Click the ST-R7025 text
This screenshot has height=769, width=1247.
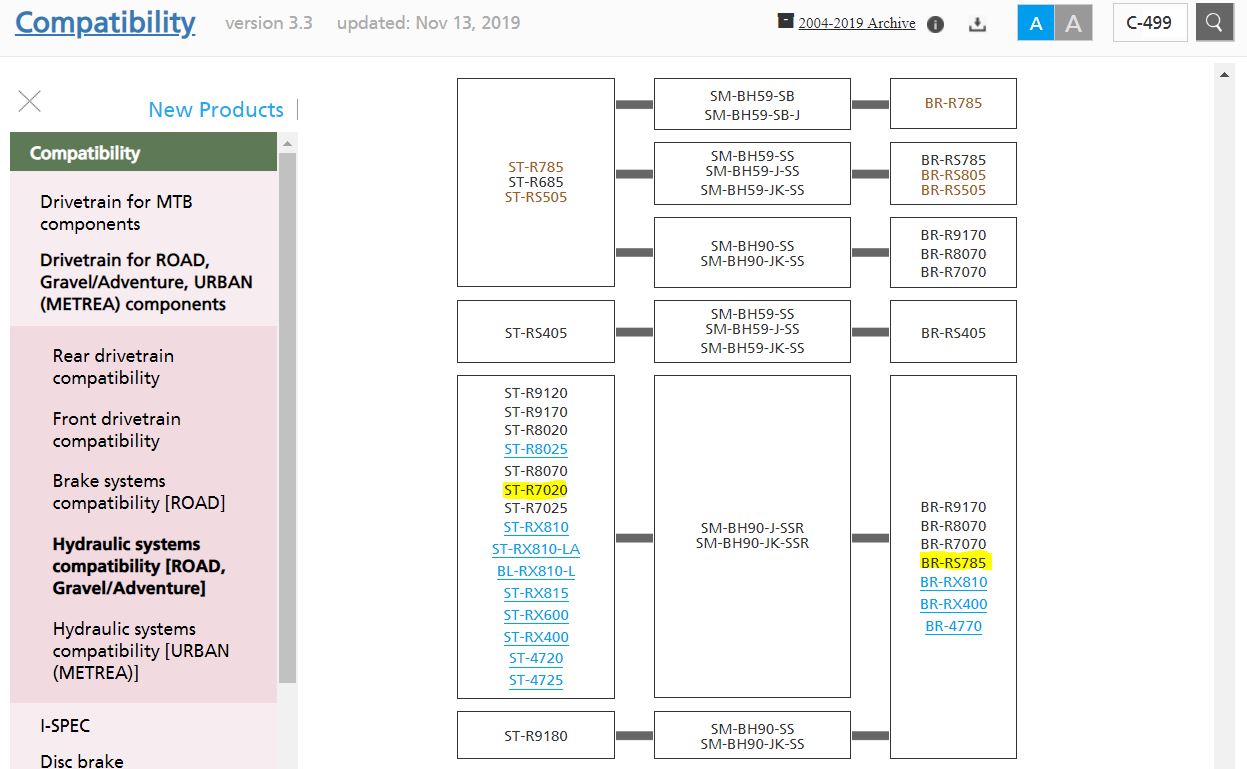536,508
